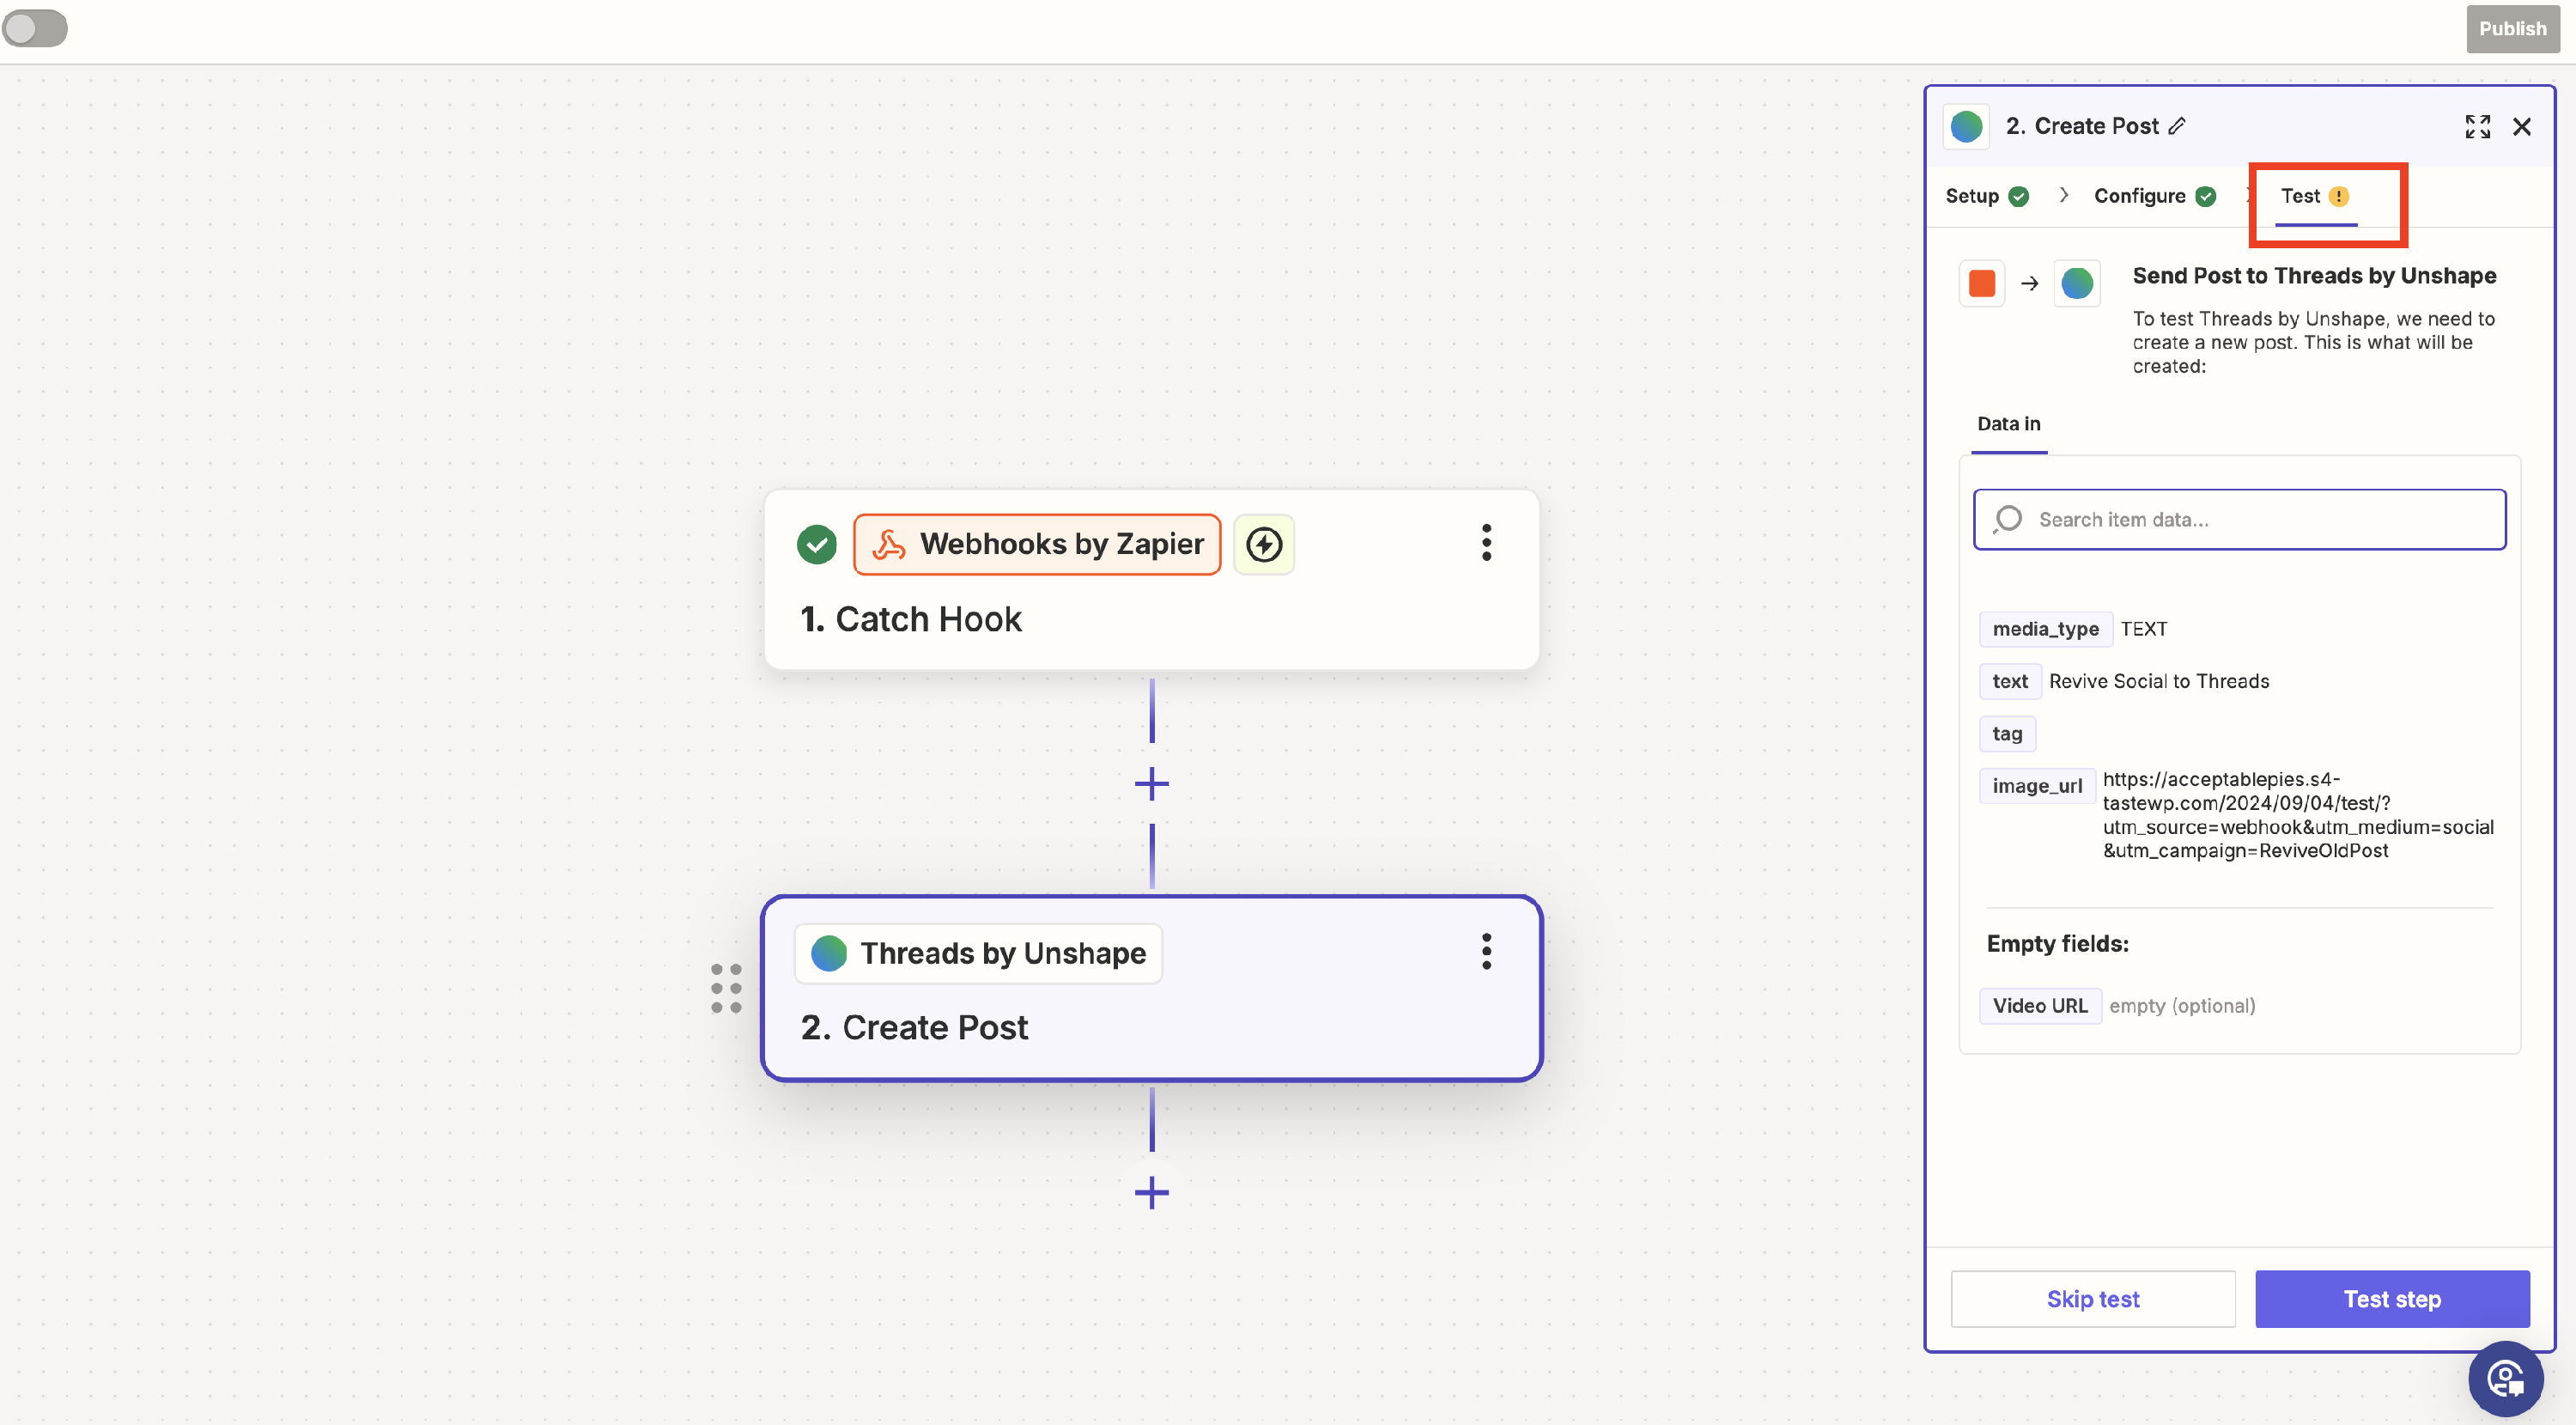The height and width of the screenshot is (1425, 2576).
Task: Open Catch Hook step three-dot menu
Action: [1486, 542]
